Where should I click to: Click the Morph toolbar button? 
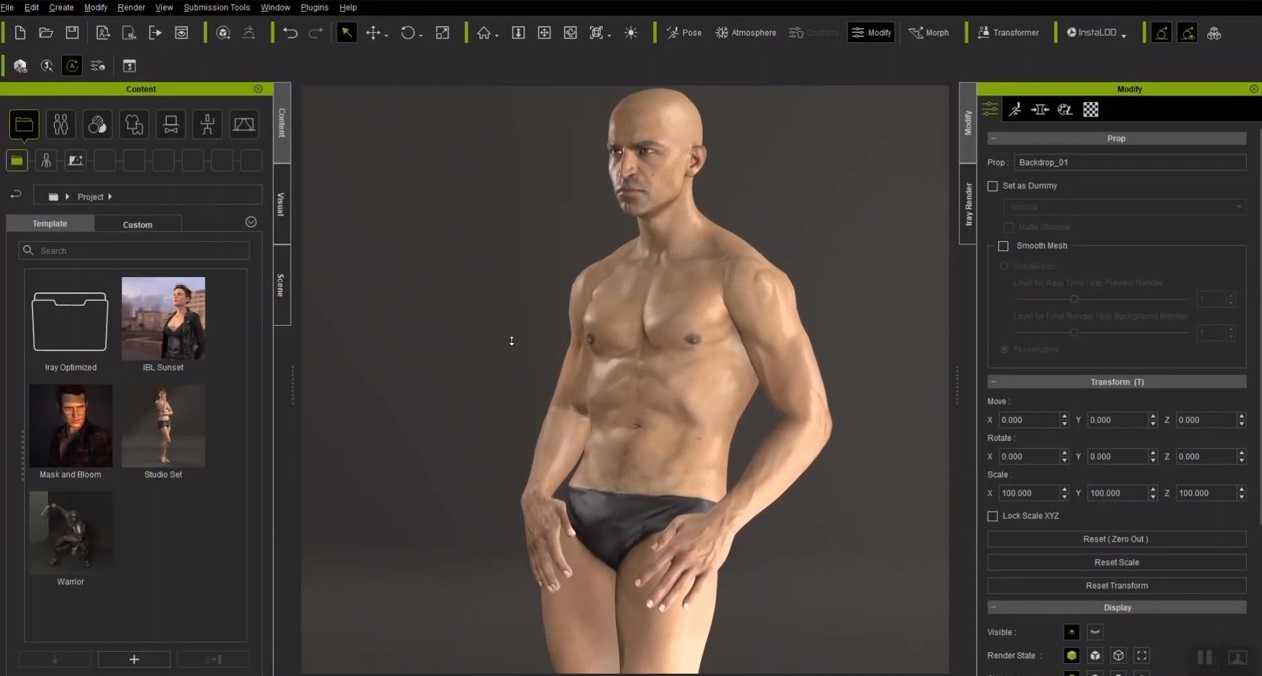coord(929,33)
